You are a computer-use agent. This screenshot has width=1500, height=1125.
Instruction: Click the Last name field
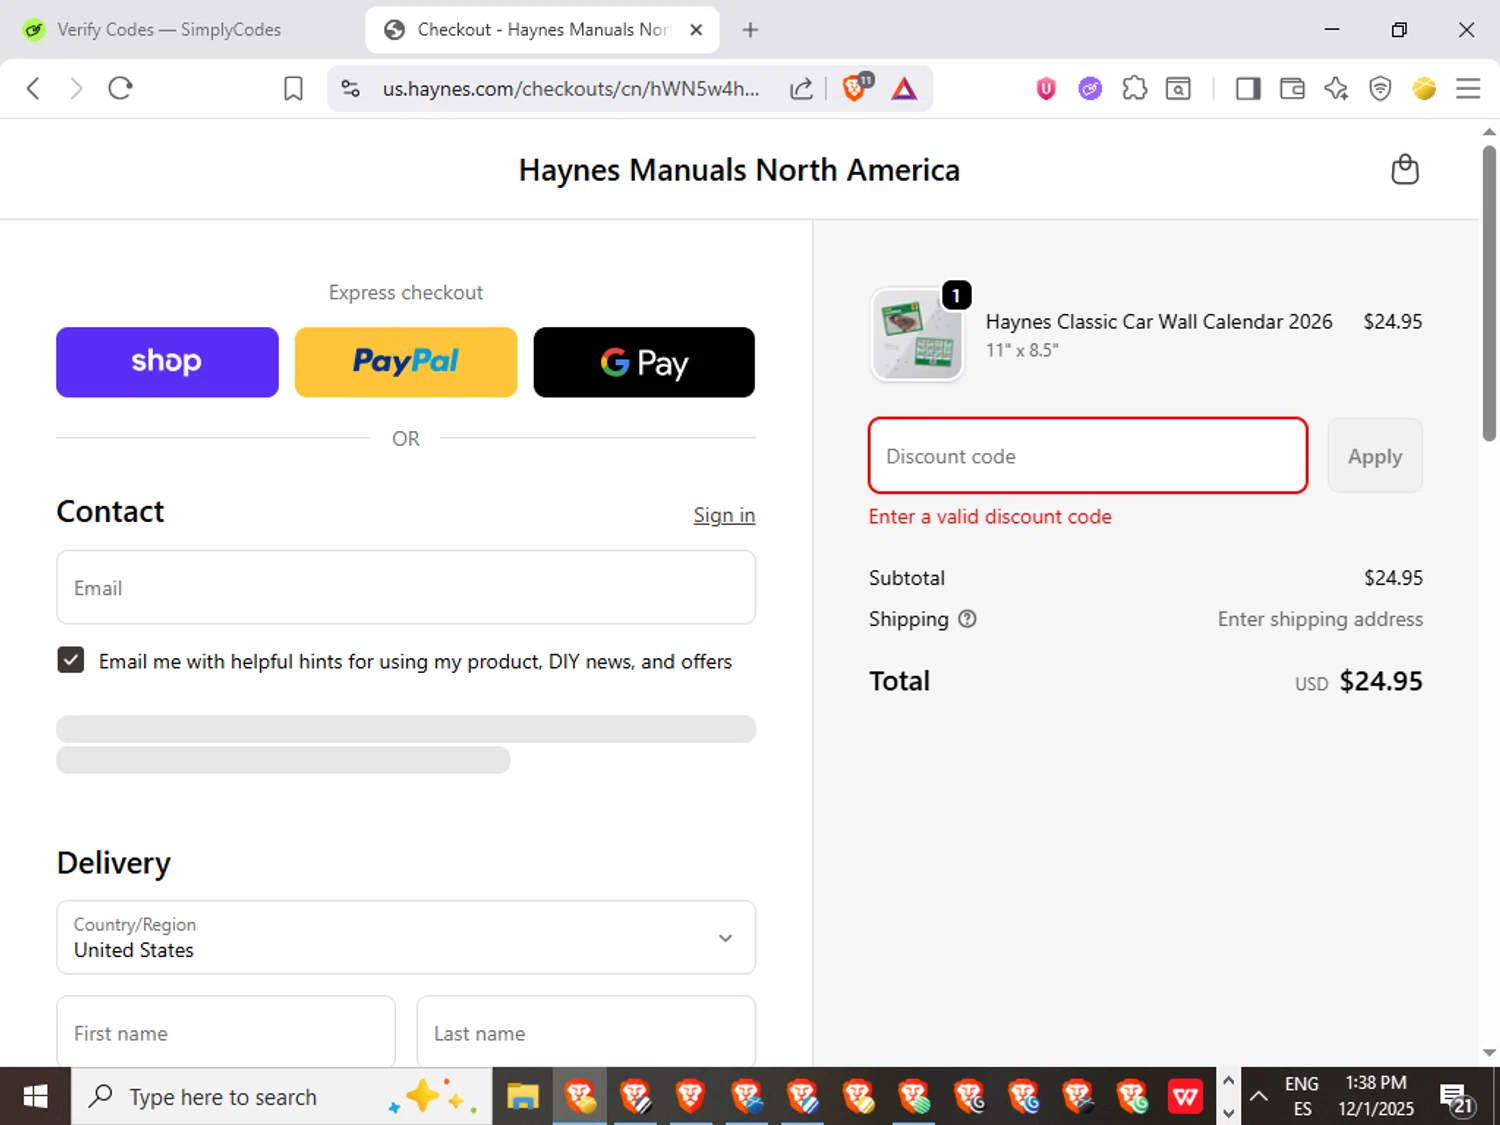[x=586, y=1032]
